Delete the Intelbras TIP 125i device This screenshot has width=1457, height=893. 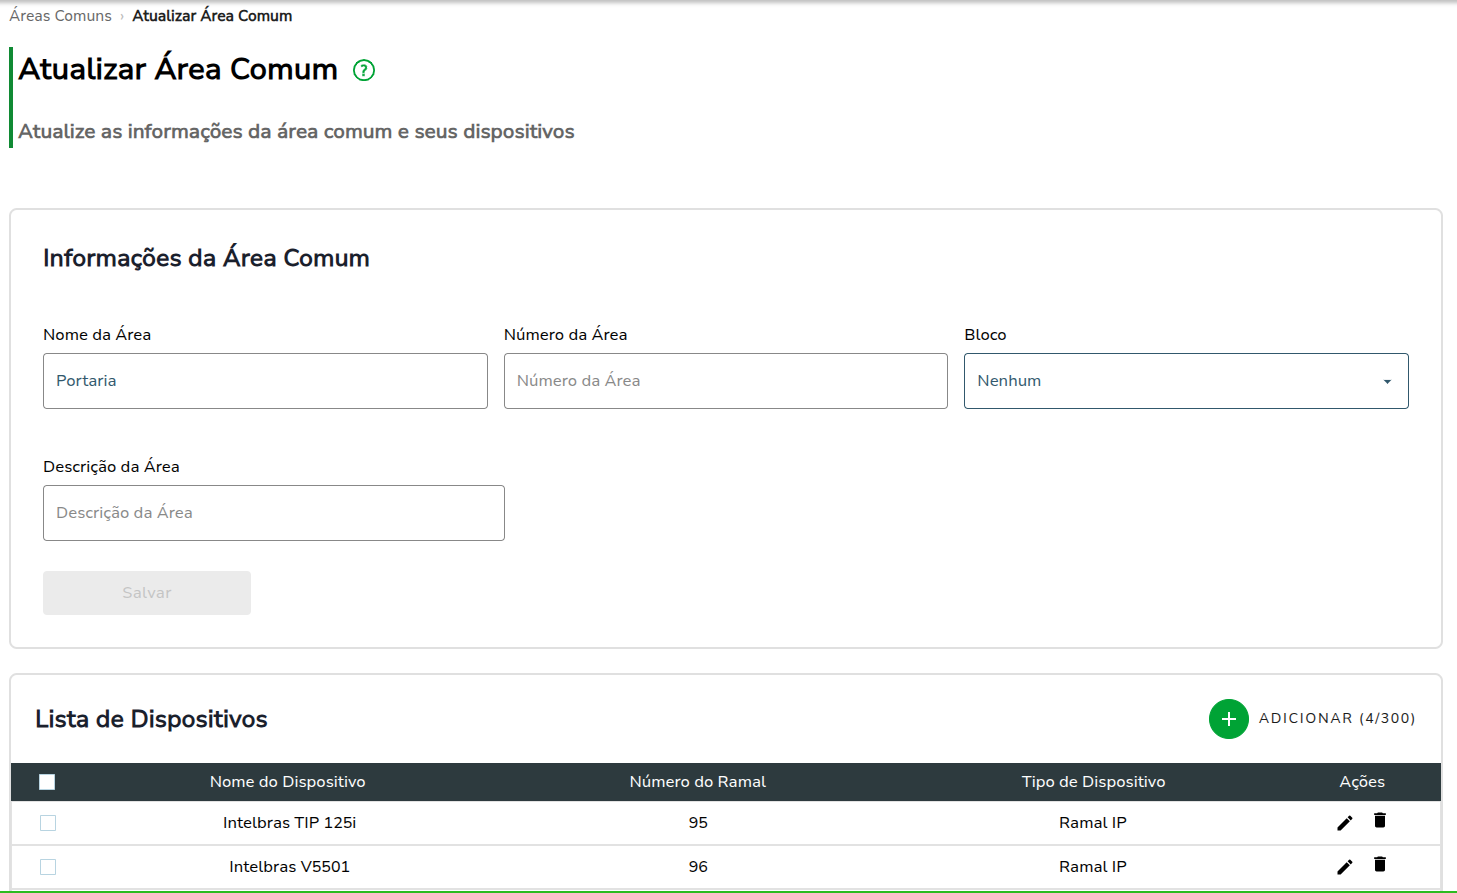pyautogui.click(x=1380, y=821)
